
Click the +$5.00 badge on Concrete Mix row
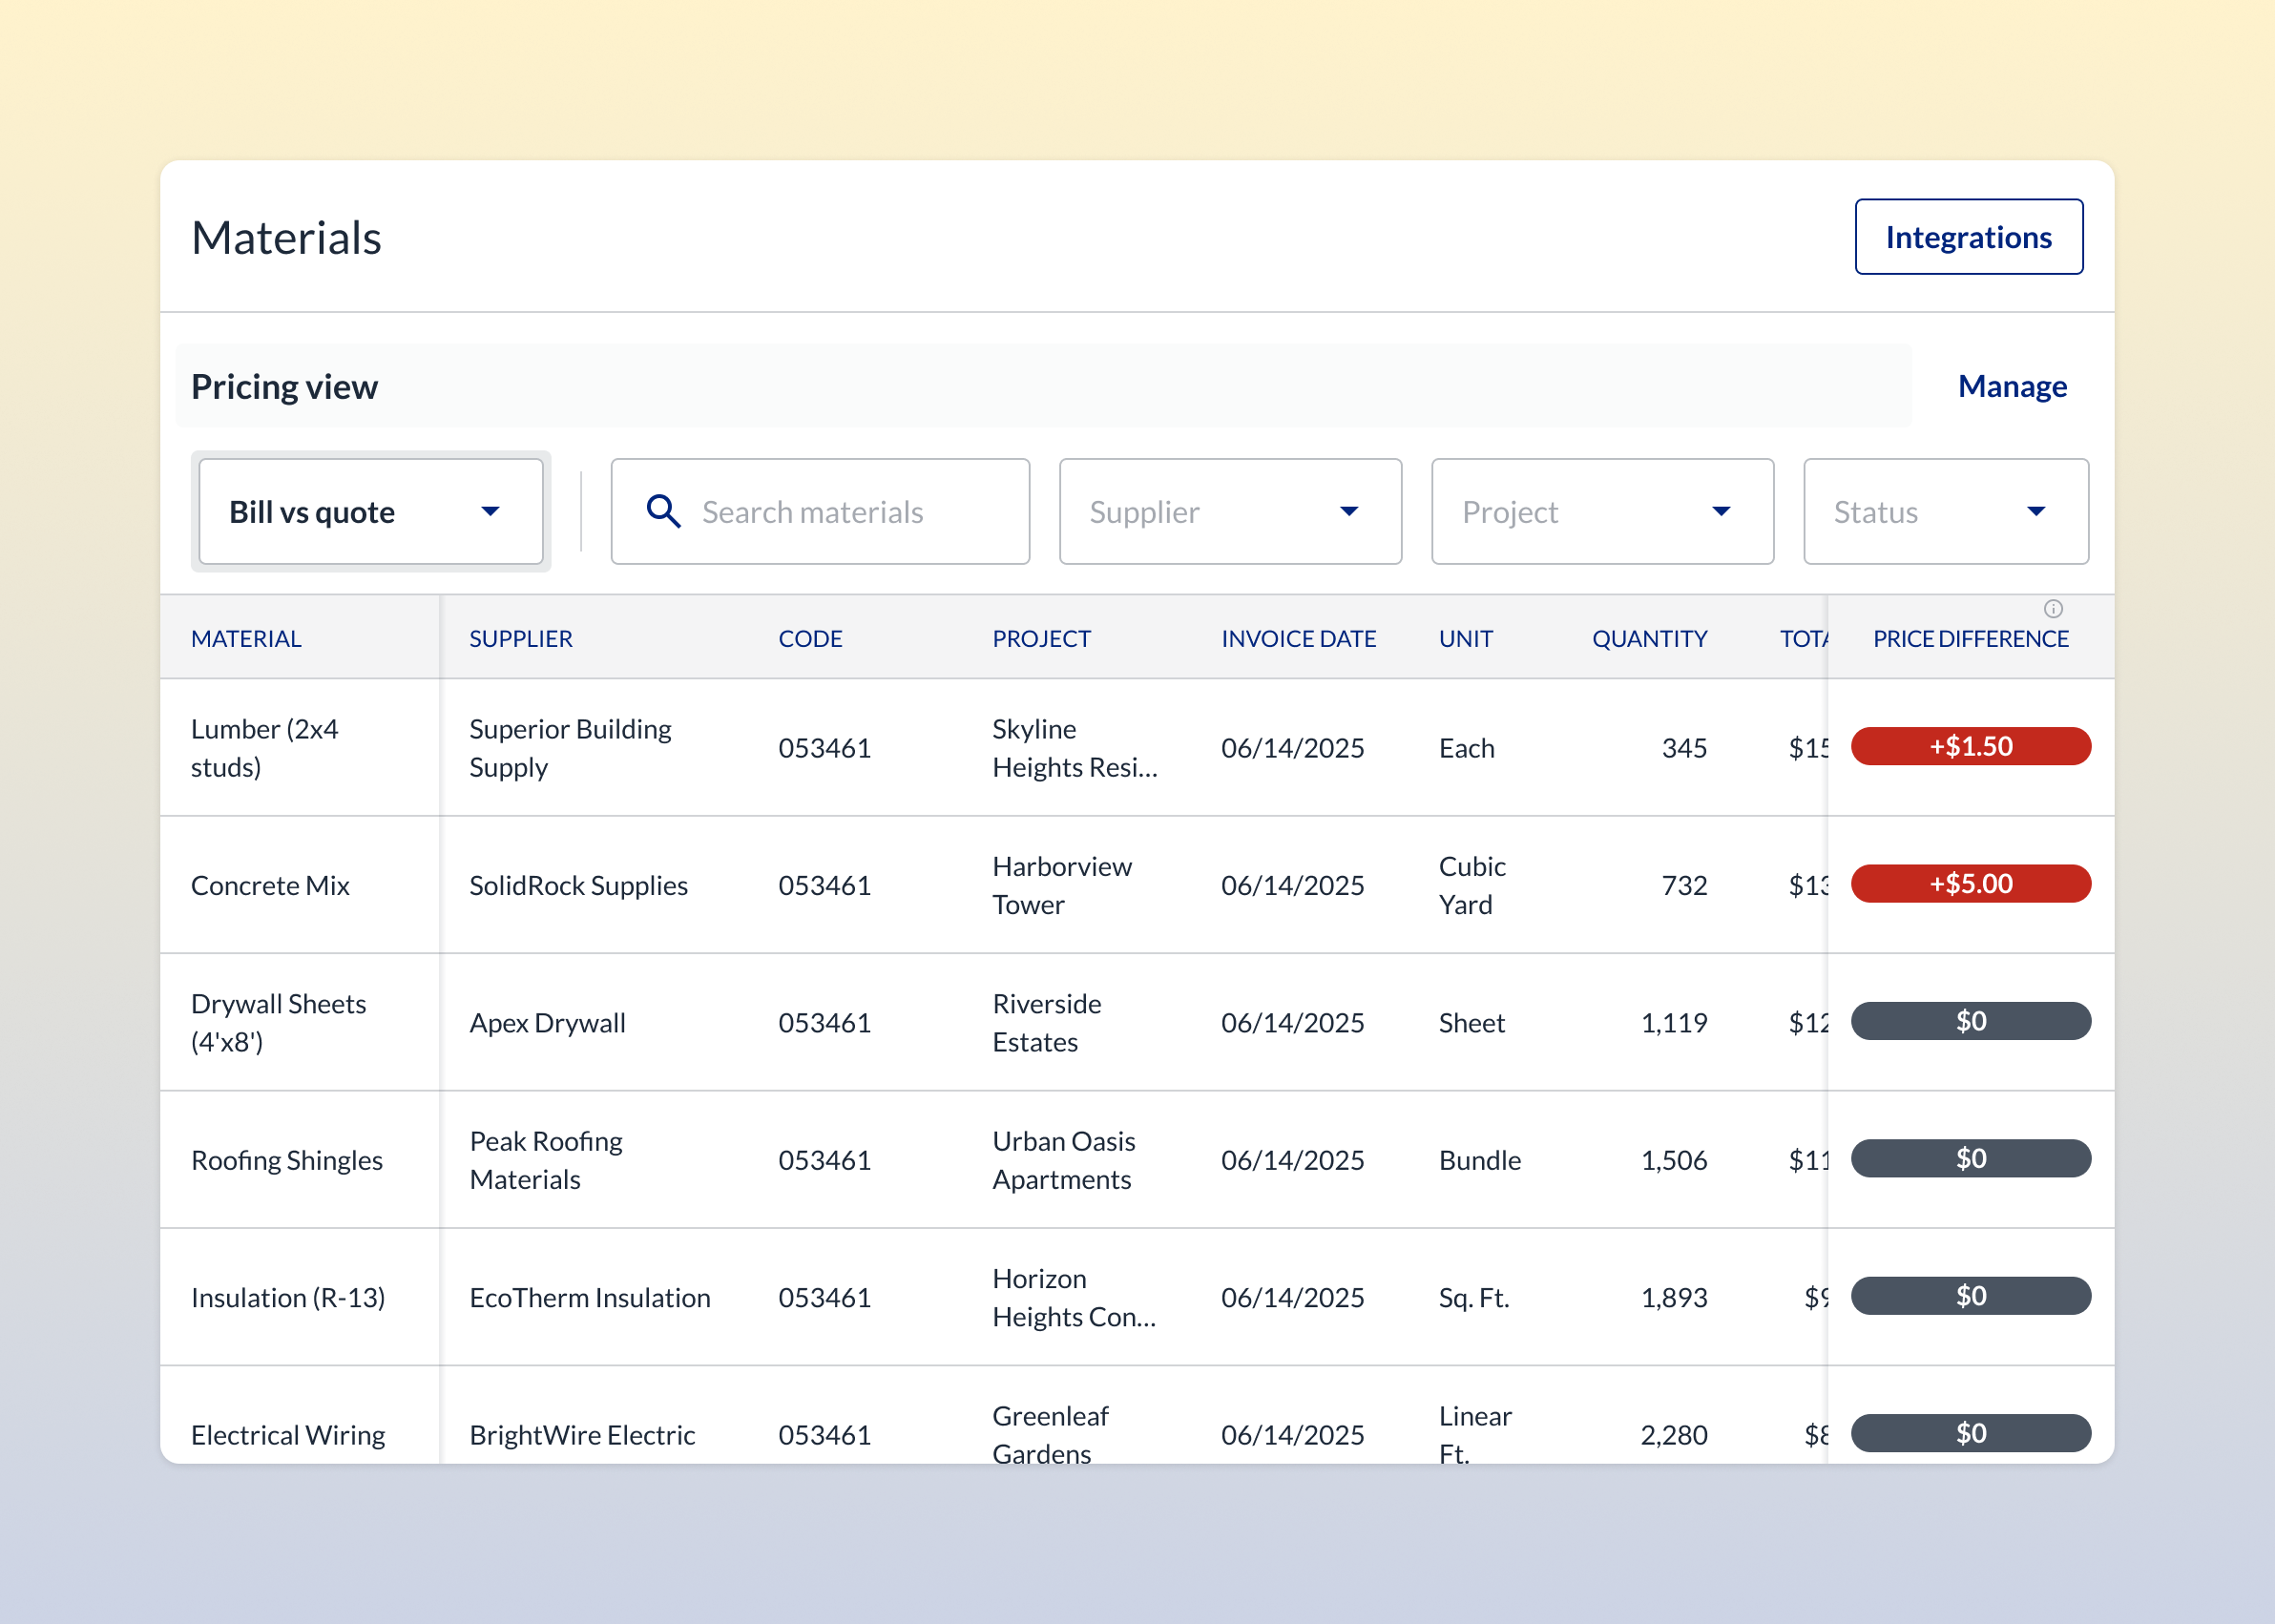[1970, 883]
